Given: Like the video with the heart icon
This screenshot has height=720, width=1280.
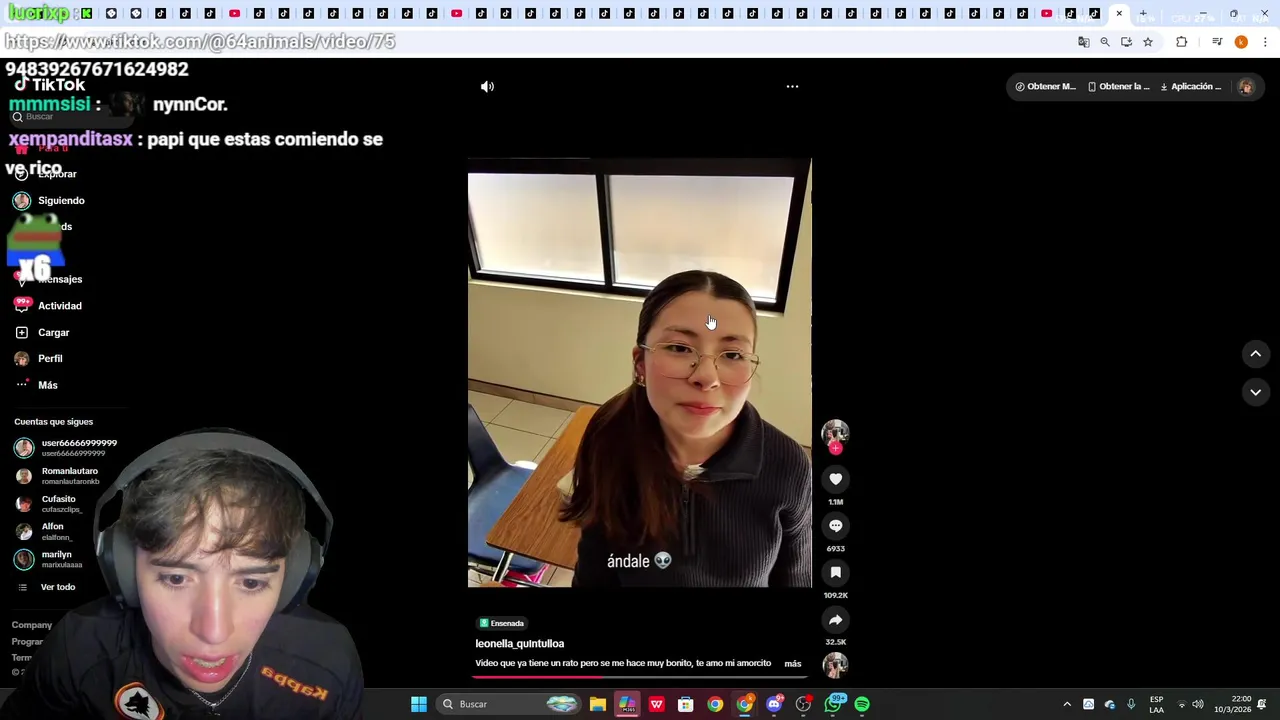Looking at the screenshot, I should tap(835, 479).
